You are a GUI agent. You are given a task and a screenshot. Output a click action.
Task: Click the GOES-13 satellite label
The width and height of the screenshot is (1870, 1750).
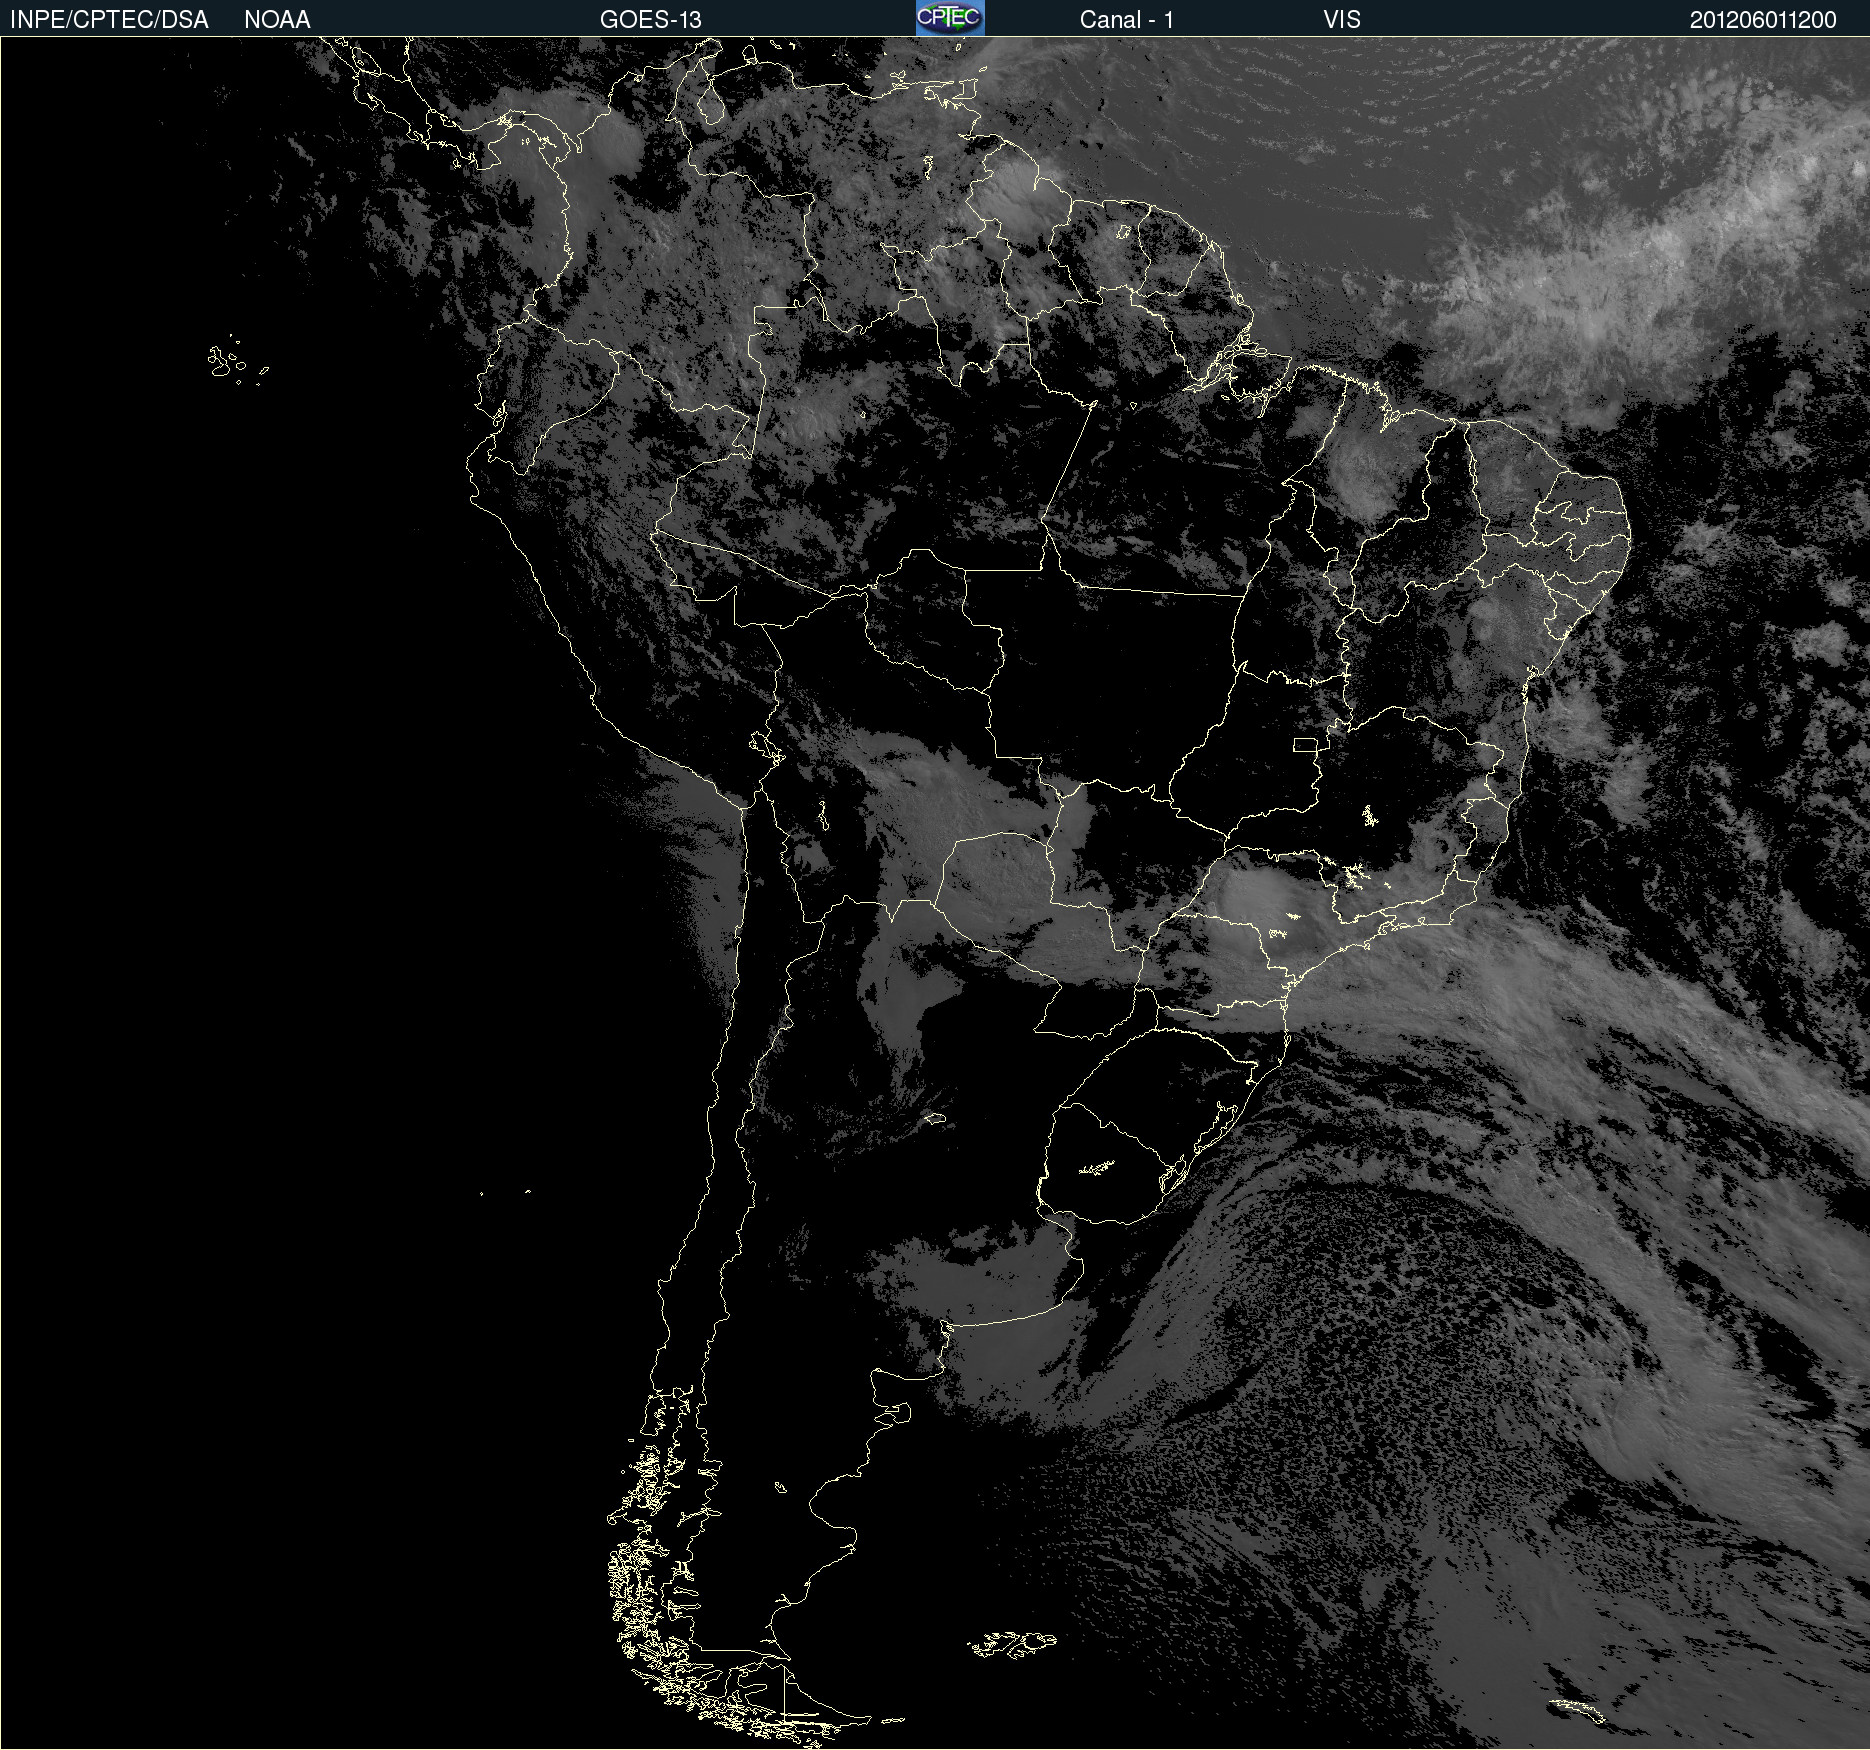coord(651,20)
